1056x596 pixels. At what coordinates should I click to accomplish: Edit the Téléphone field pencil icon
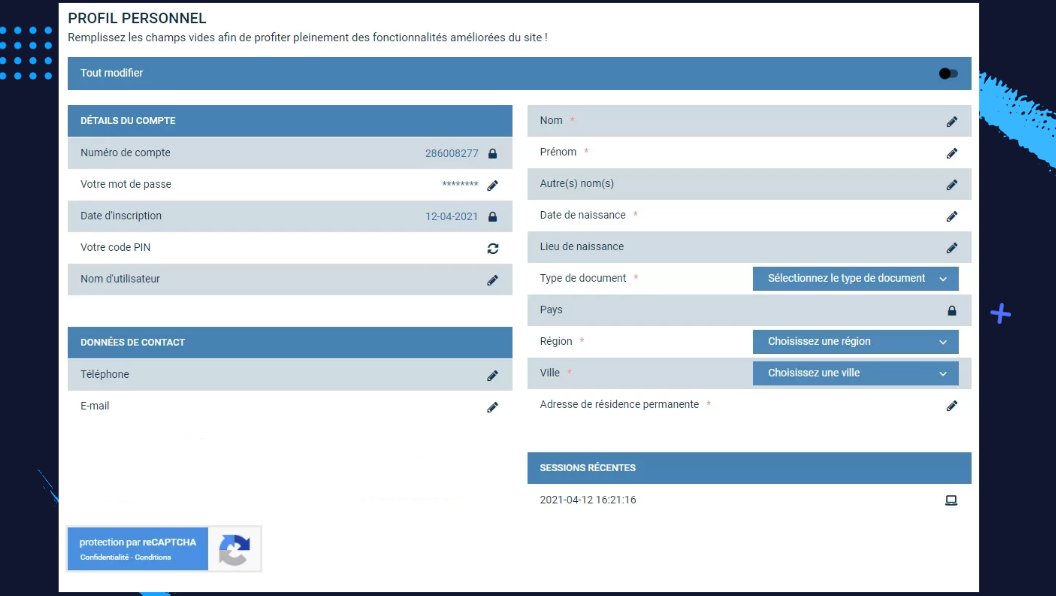492,376
